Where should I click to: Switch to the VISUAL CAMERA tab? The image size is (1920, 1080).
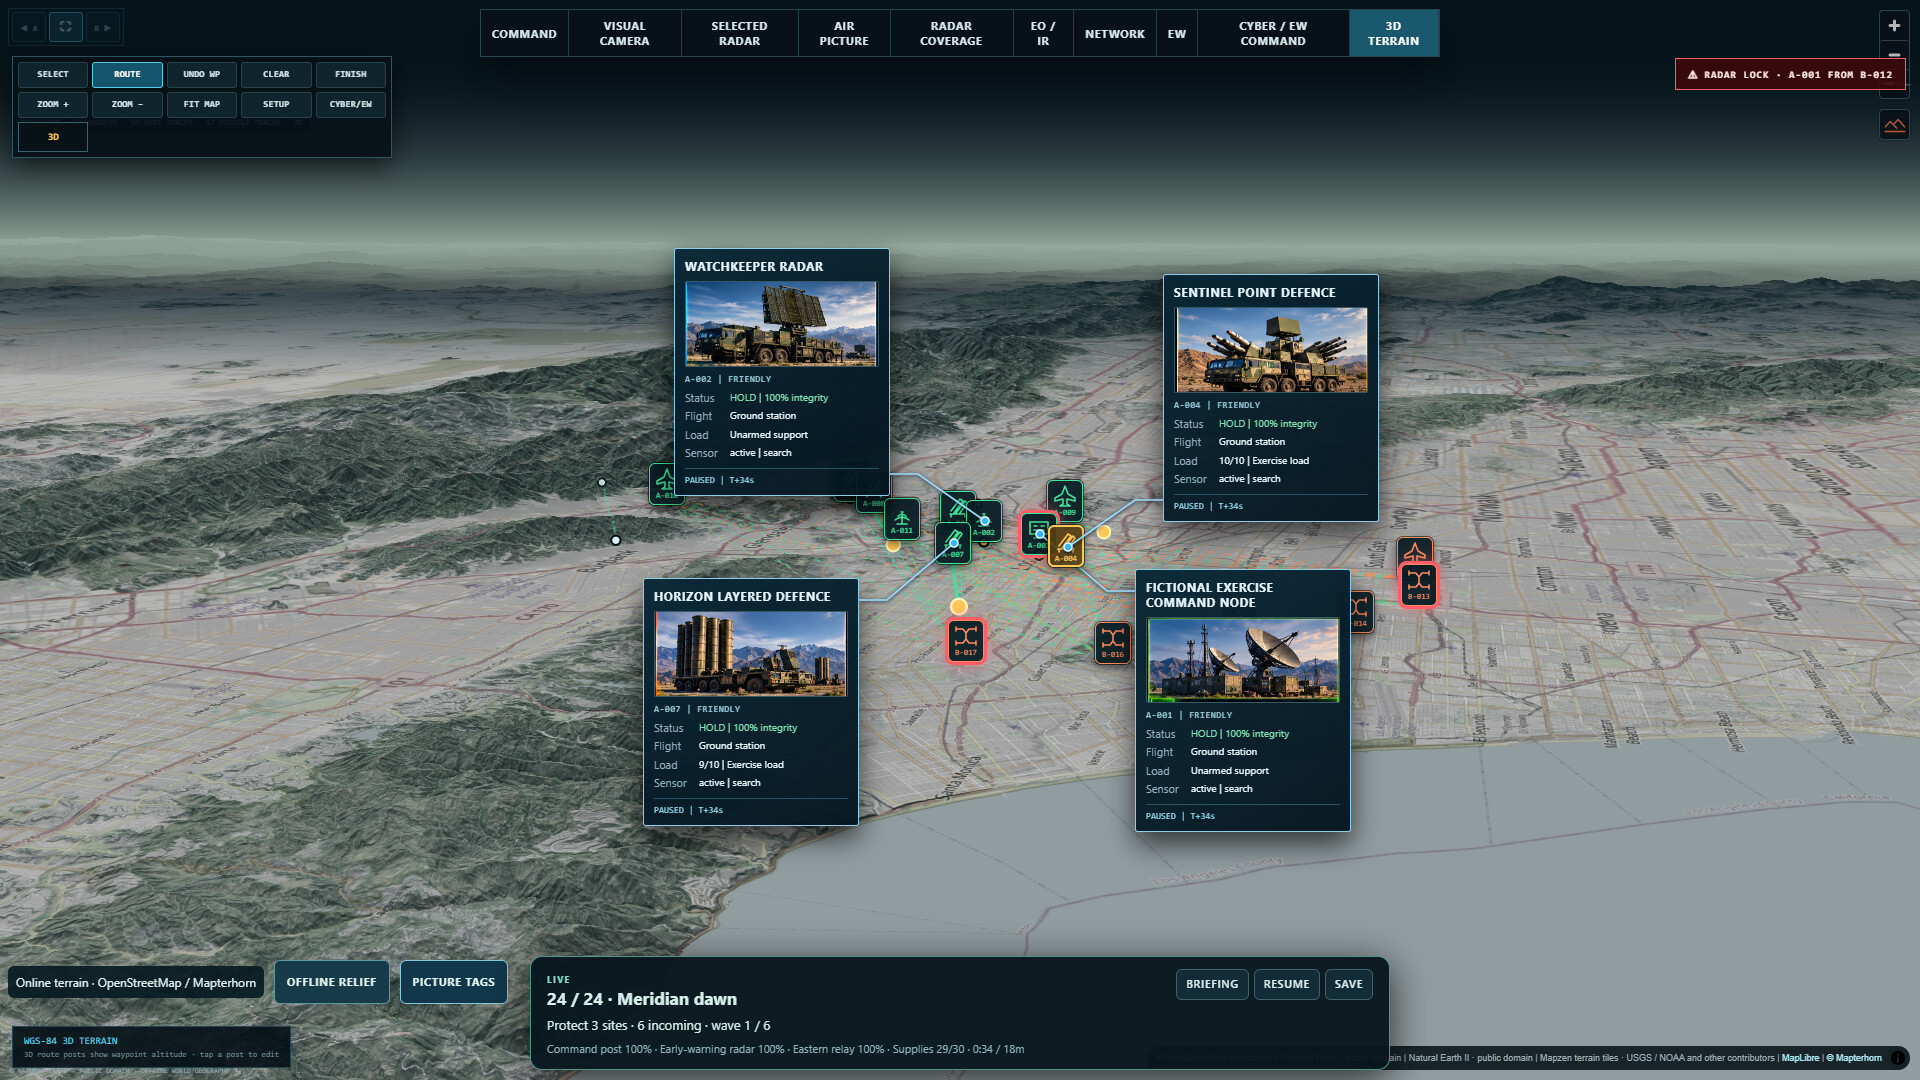tap(624, 34)
